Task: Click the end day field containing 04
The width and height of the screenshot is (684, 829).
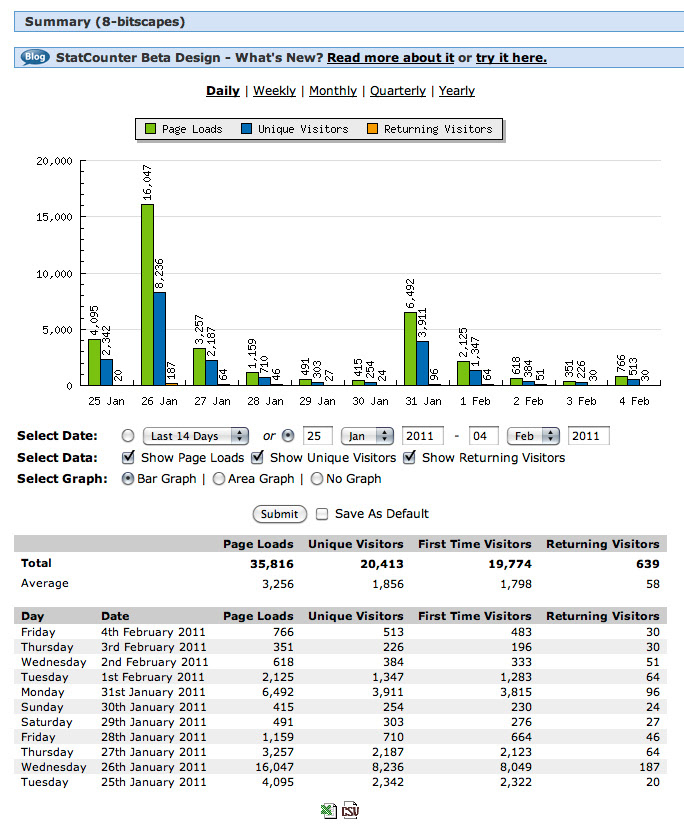Action: [483, 436]
